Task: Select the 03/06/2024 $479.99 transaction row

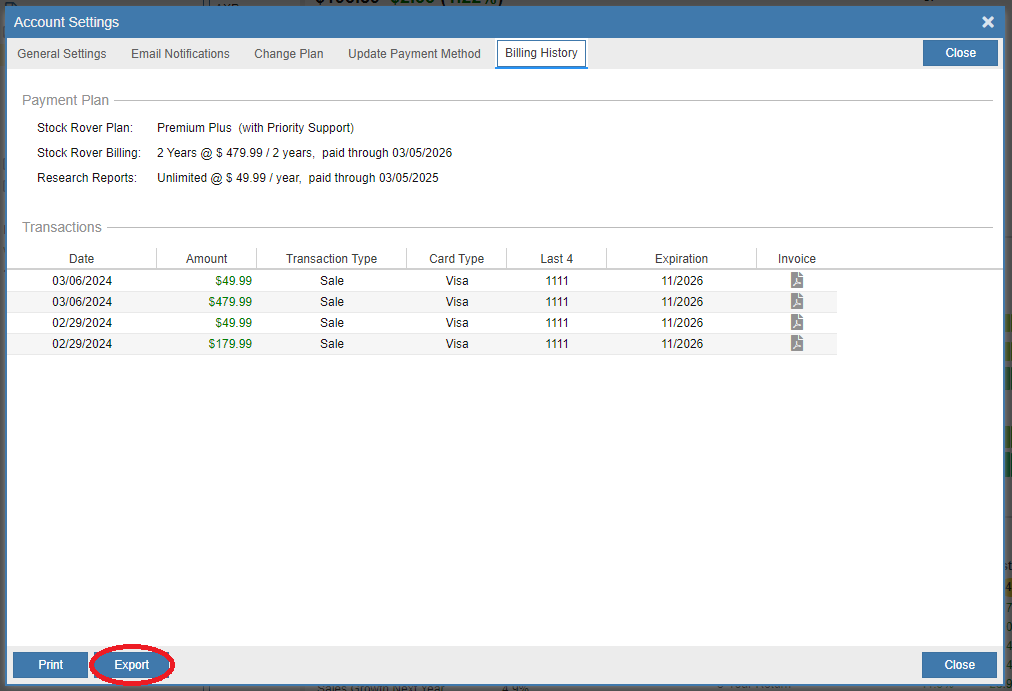Action: click(x=400, y=301)
